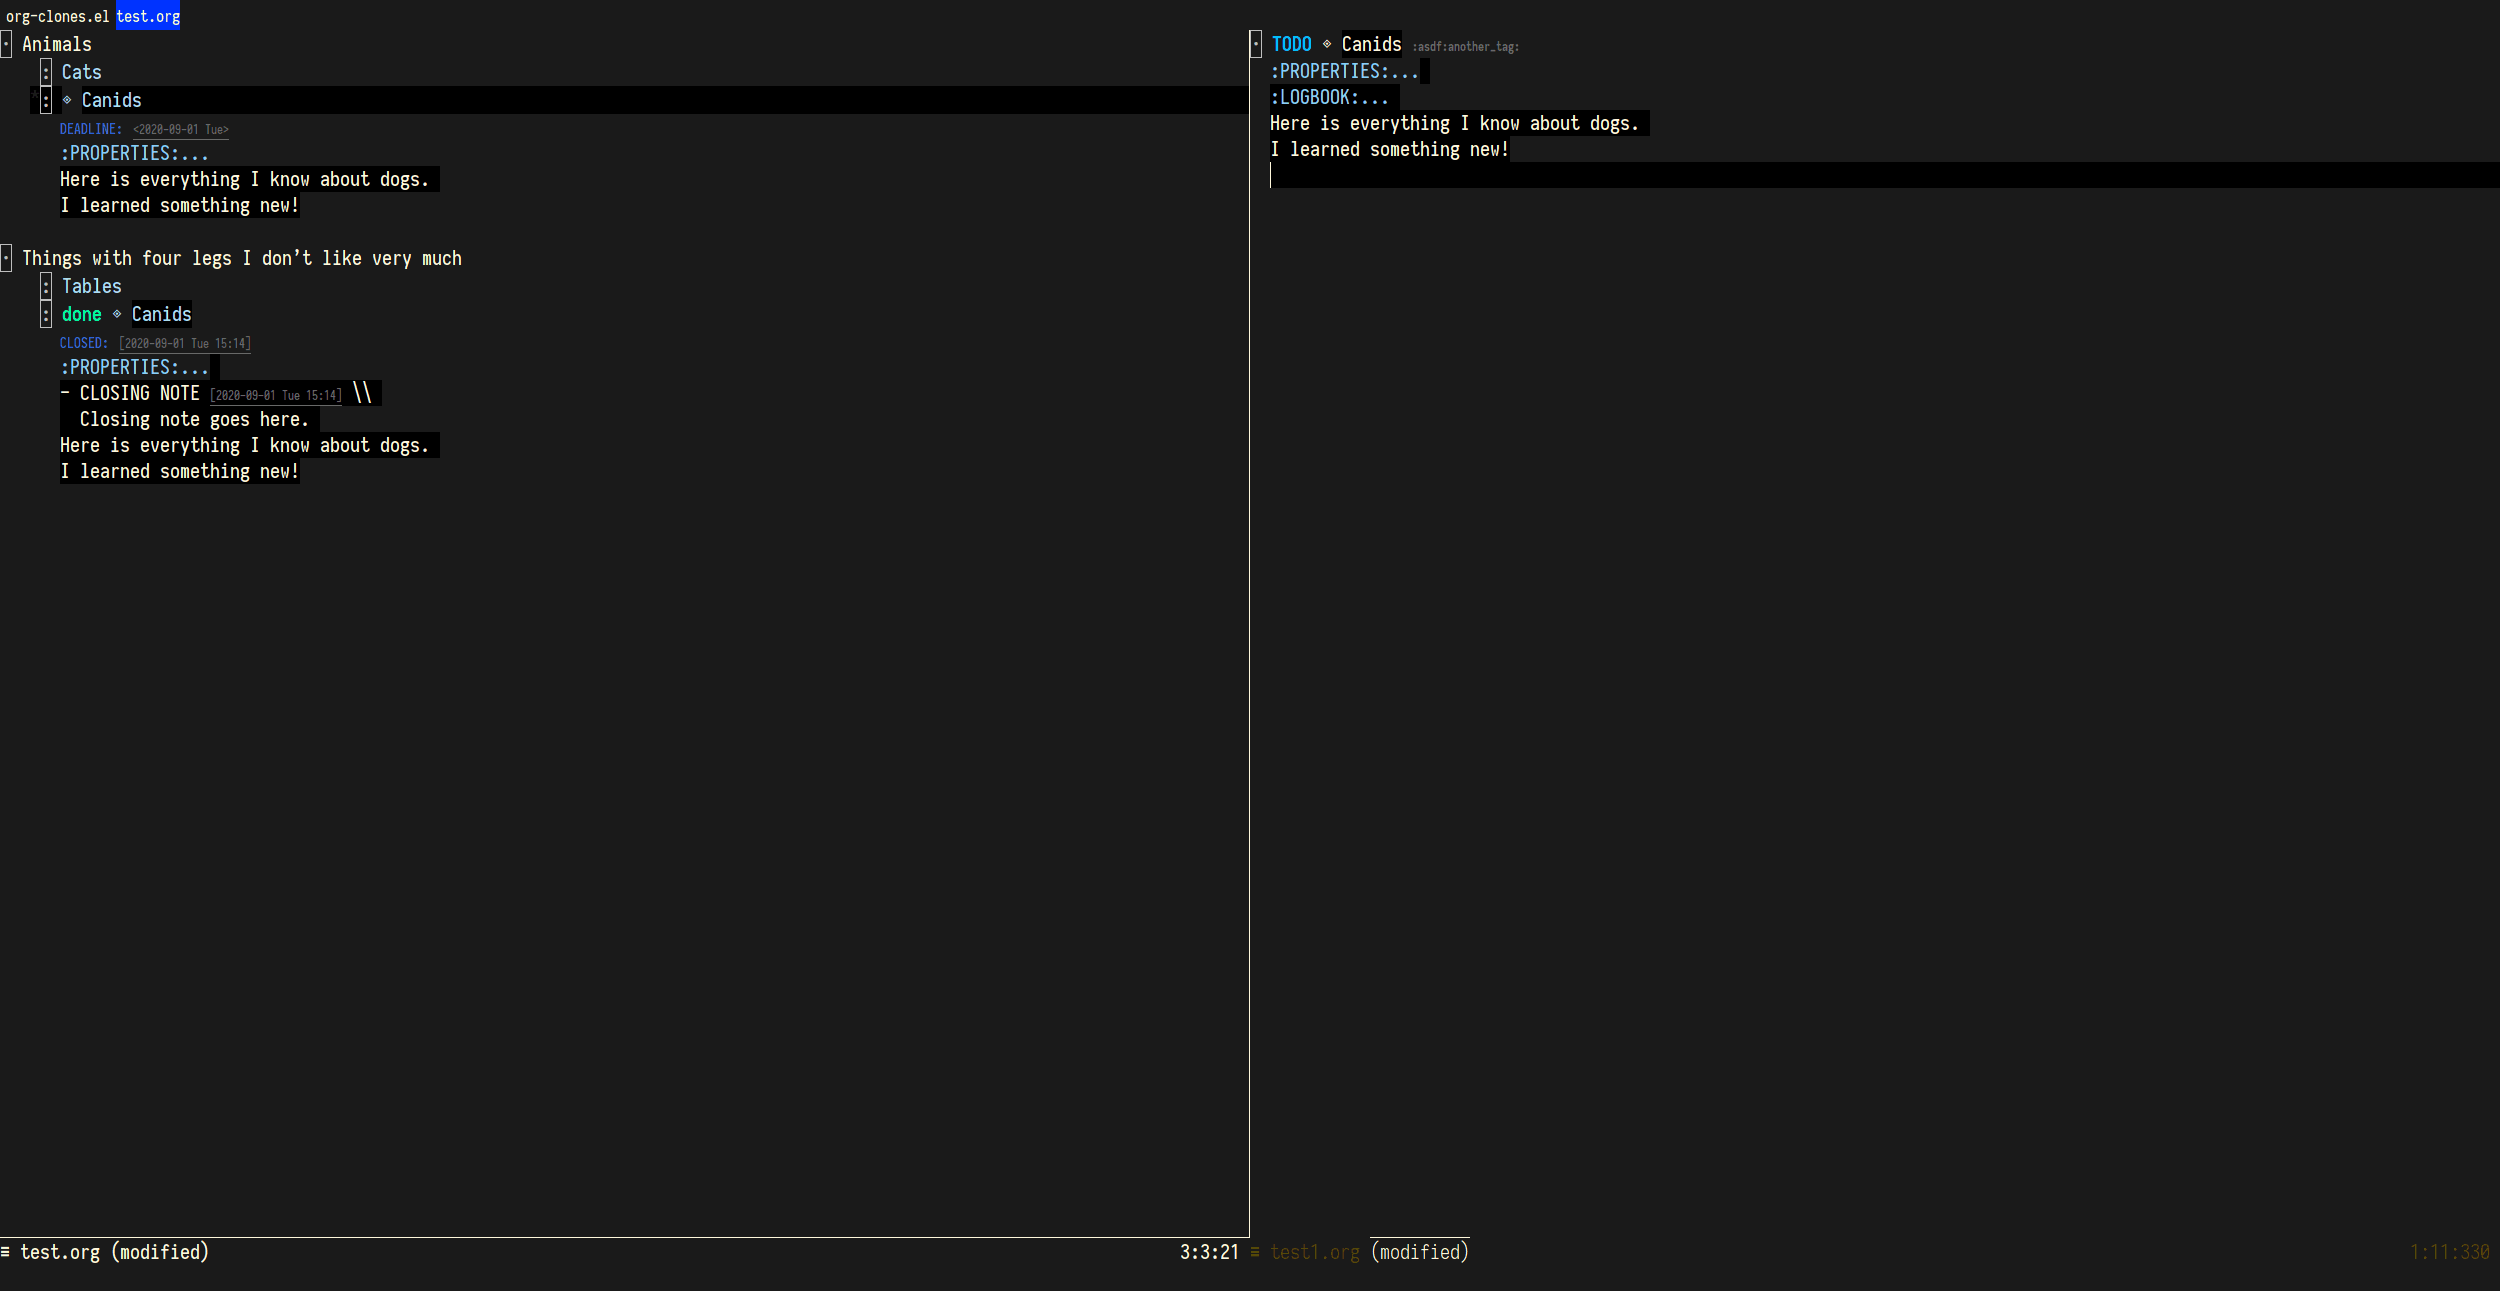Expand the PROPERTIES drawer under the DEADLINE line
2500x1291 pixels.
[134, 154]
